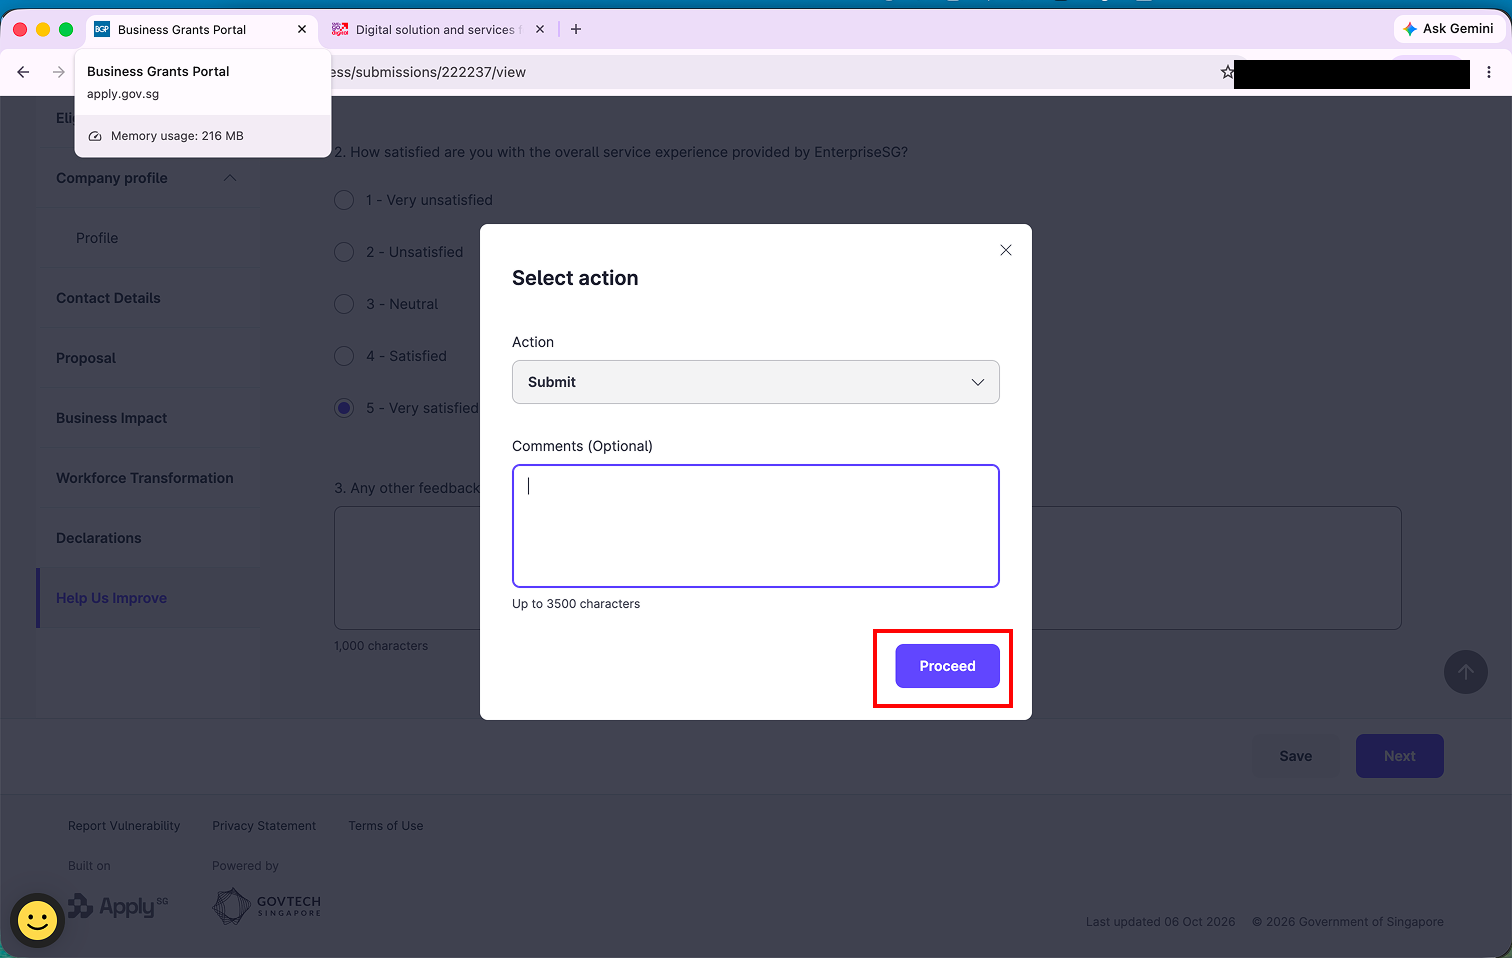
Task: Open the Action dropdown showing Submit
Action: (756, 382)
